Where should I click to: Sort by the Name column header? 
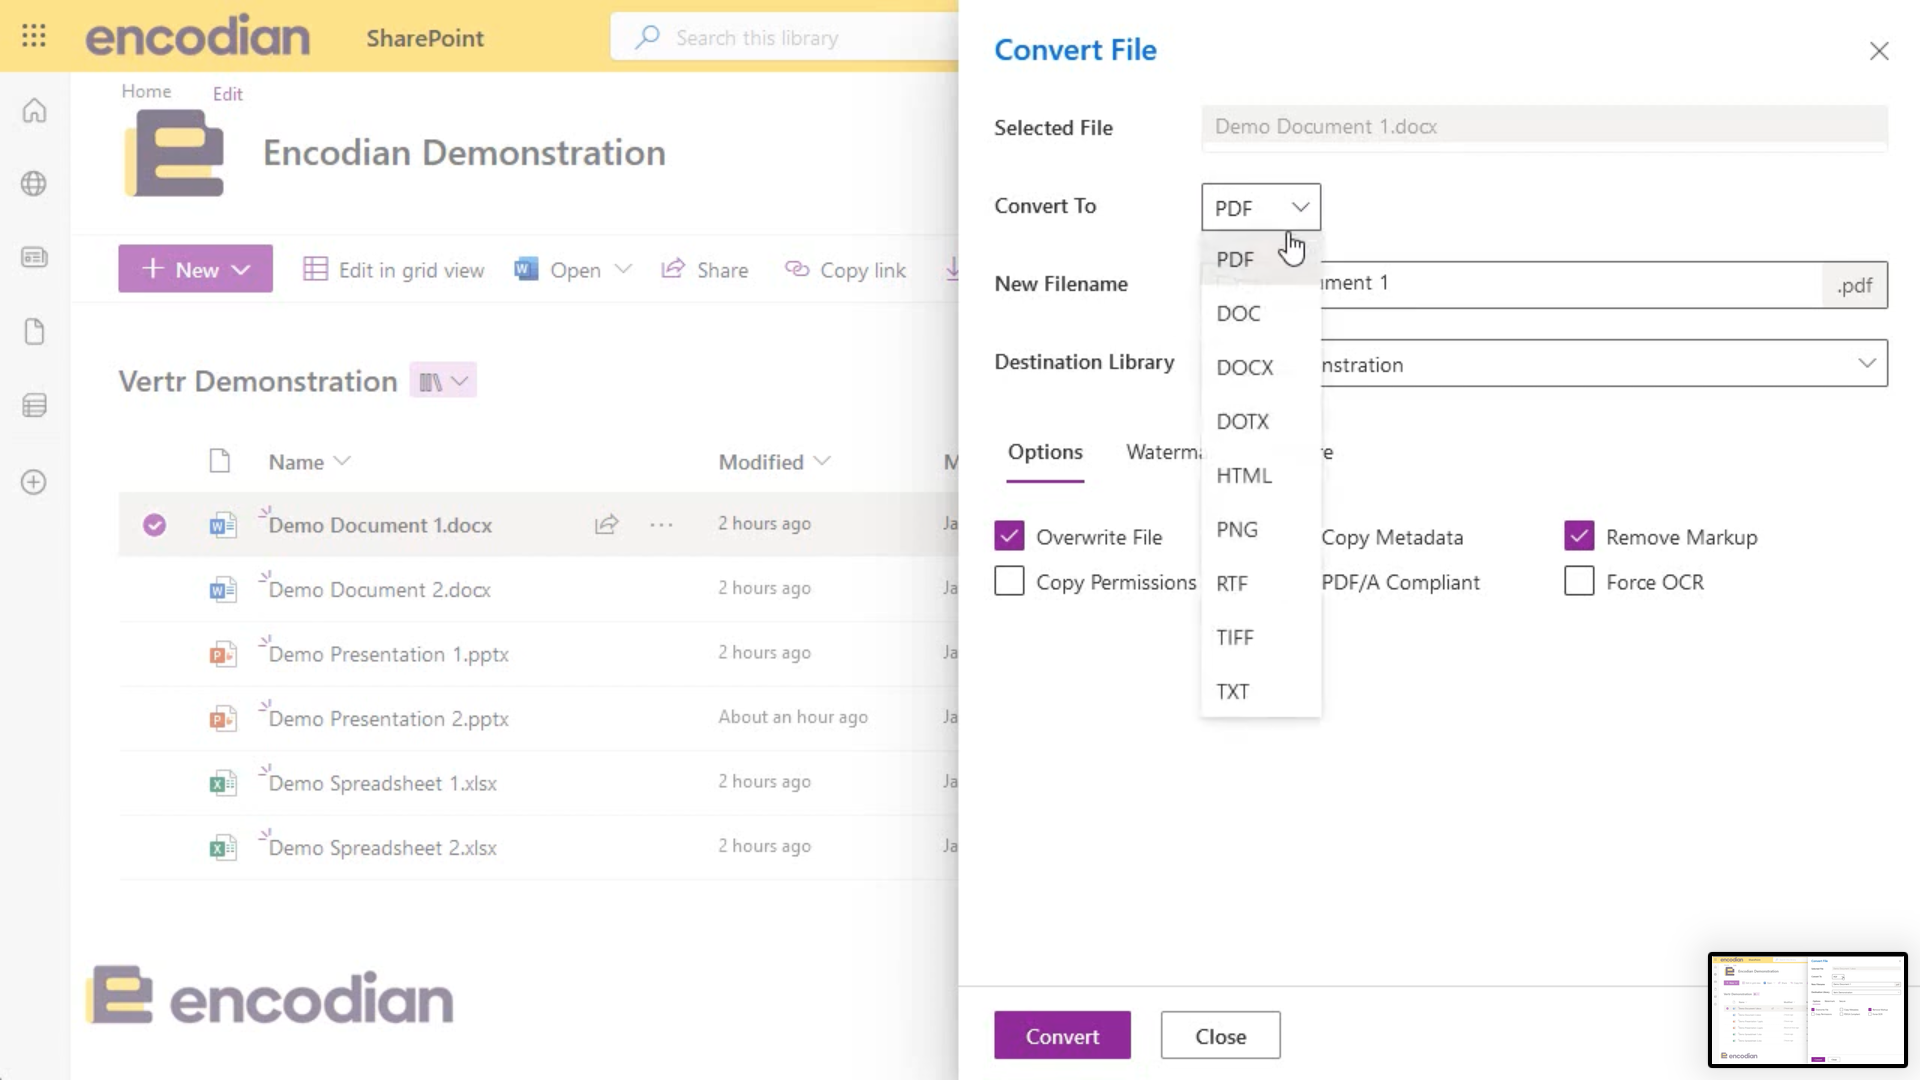click(309, 462)
